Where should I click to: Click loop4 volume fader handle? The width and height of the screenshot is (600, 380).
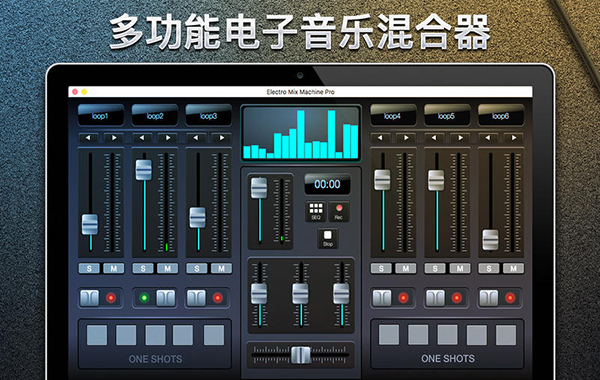tap(382, 180)
